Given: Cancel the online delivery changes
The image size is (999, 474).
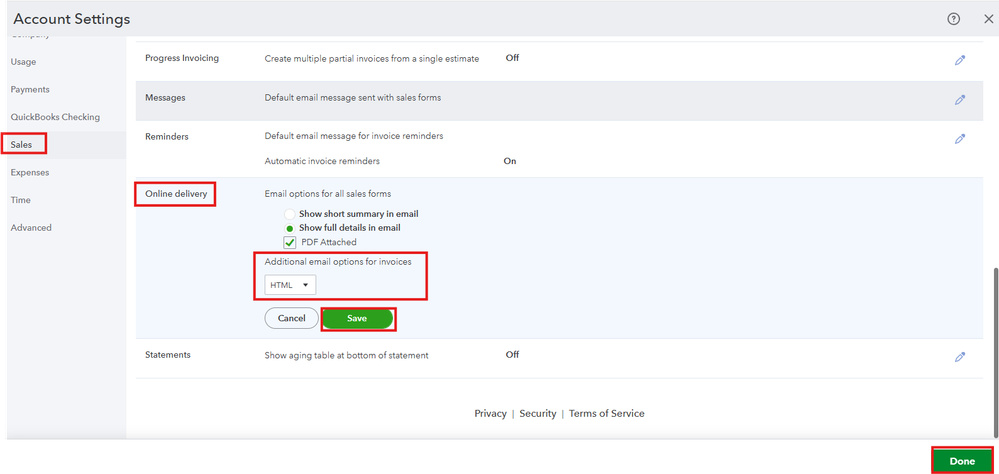Looking at the screenshot, I should point(291,318).
